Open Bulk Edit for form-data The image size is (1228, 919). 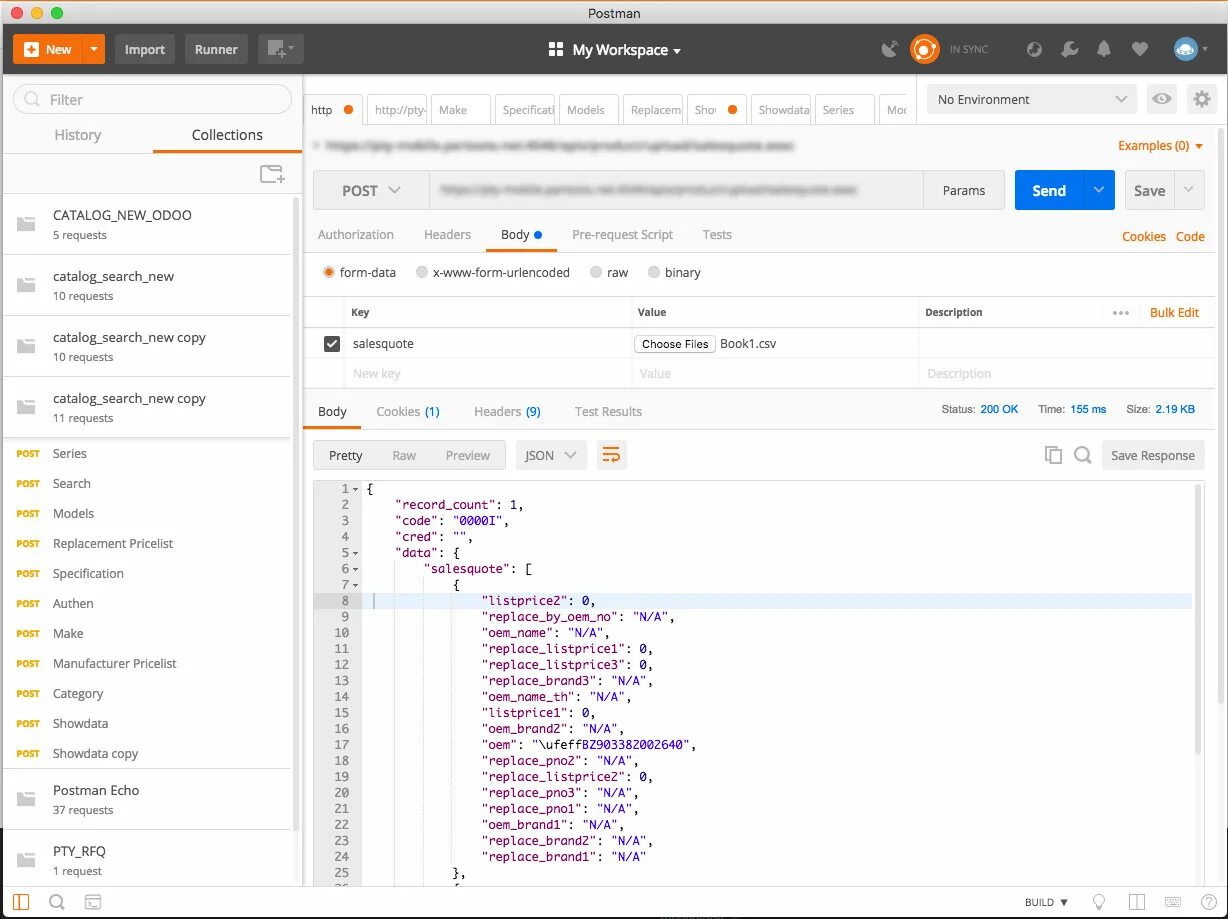[1175, 312]
